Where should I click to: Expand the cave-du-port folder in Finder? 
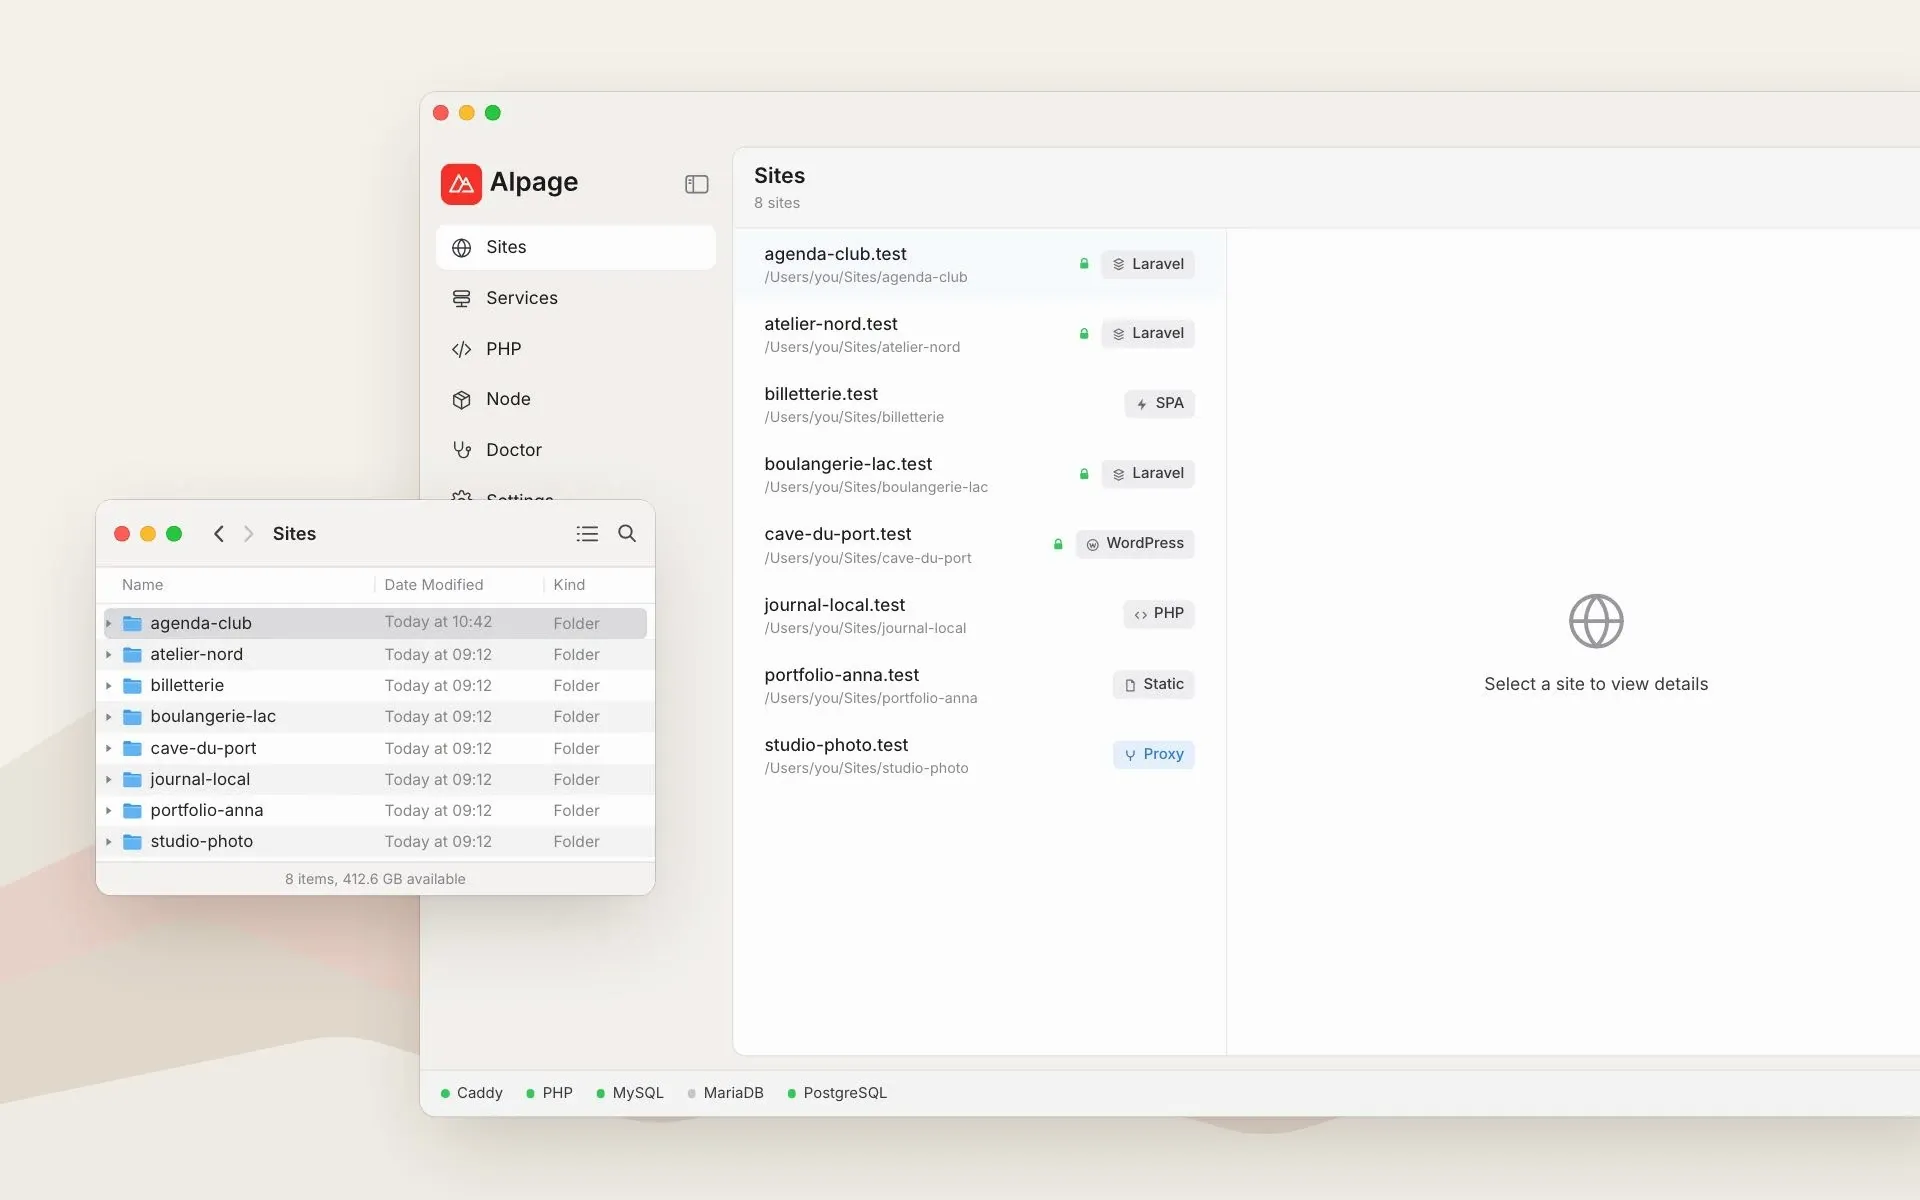tap(109, 748)
